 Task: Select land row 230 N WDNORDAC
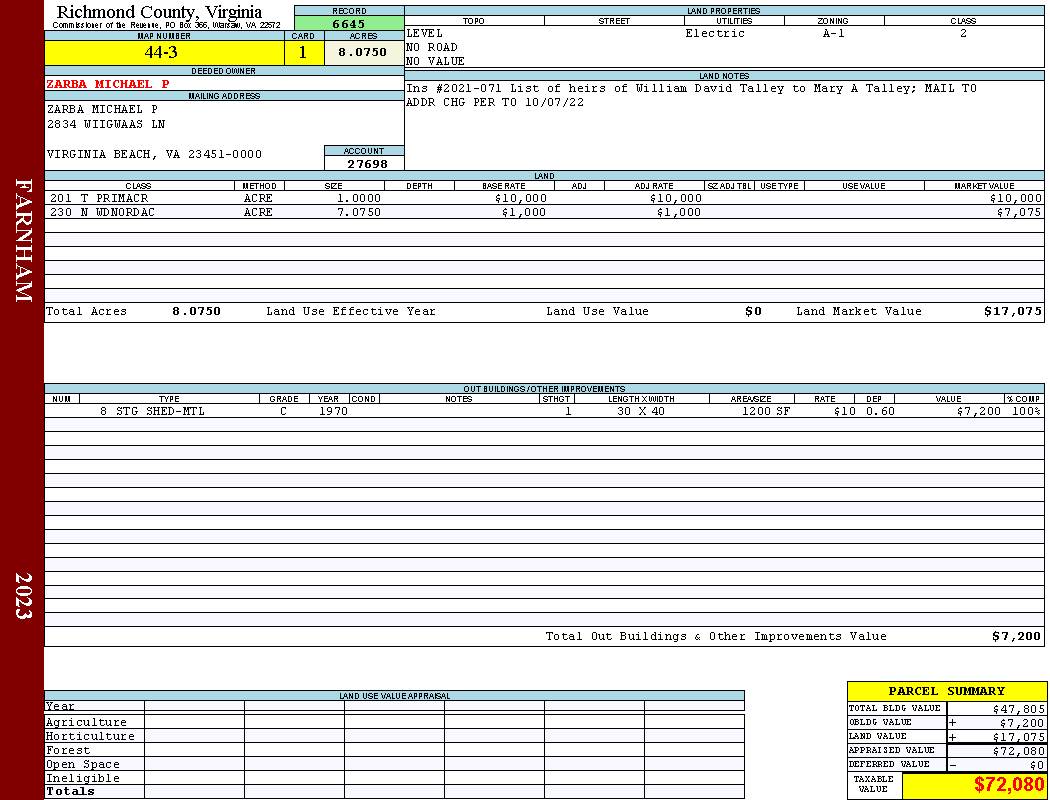544,212
